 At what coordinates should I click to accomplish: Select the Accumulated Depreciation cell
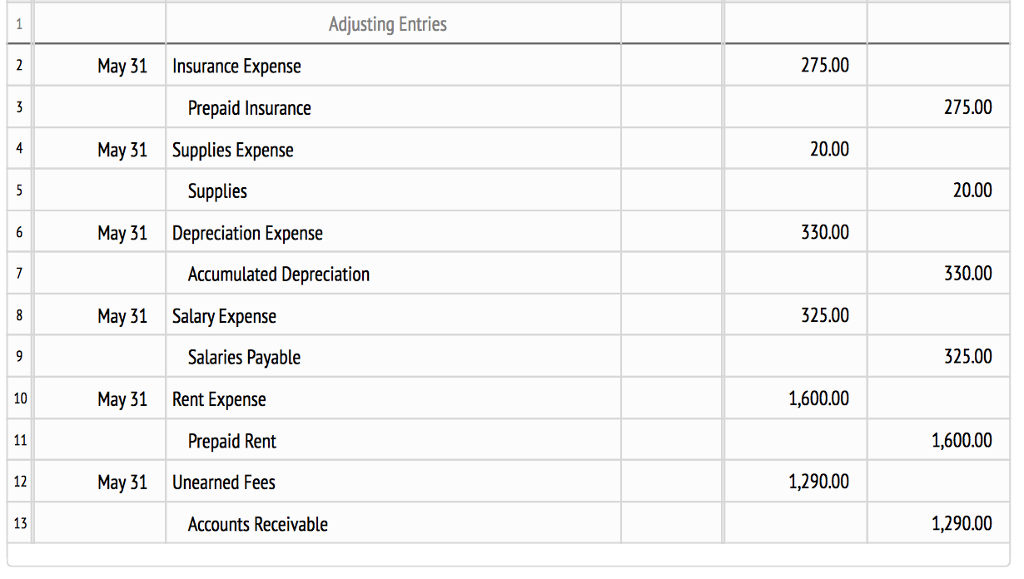coord(277,273)
